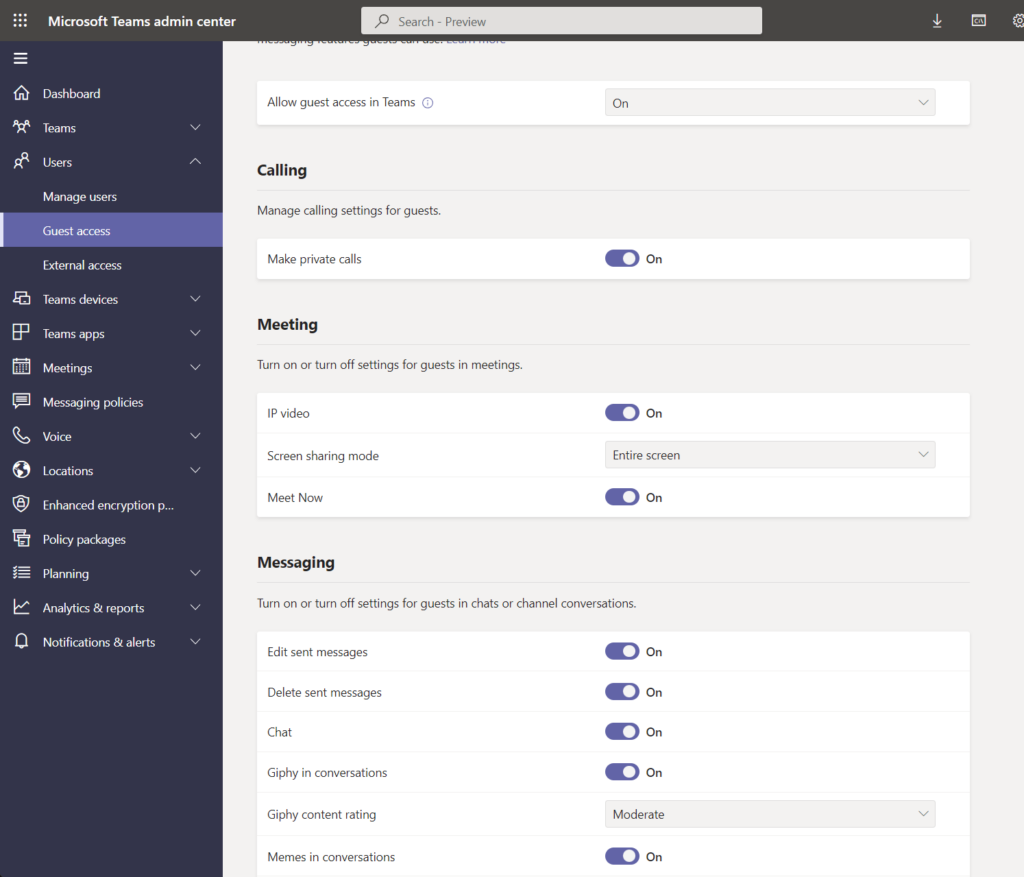This screenshot has height=877, width=1024.
Task: Toggle Delete sent messages switch
Action: pos(622,692)
